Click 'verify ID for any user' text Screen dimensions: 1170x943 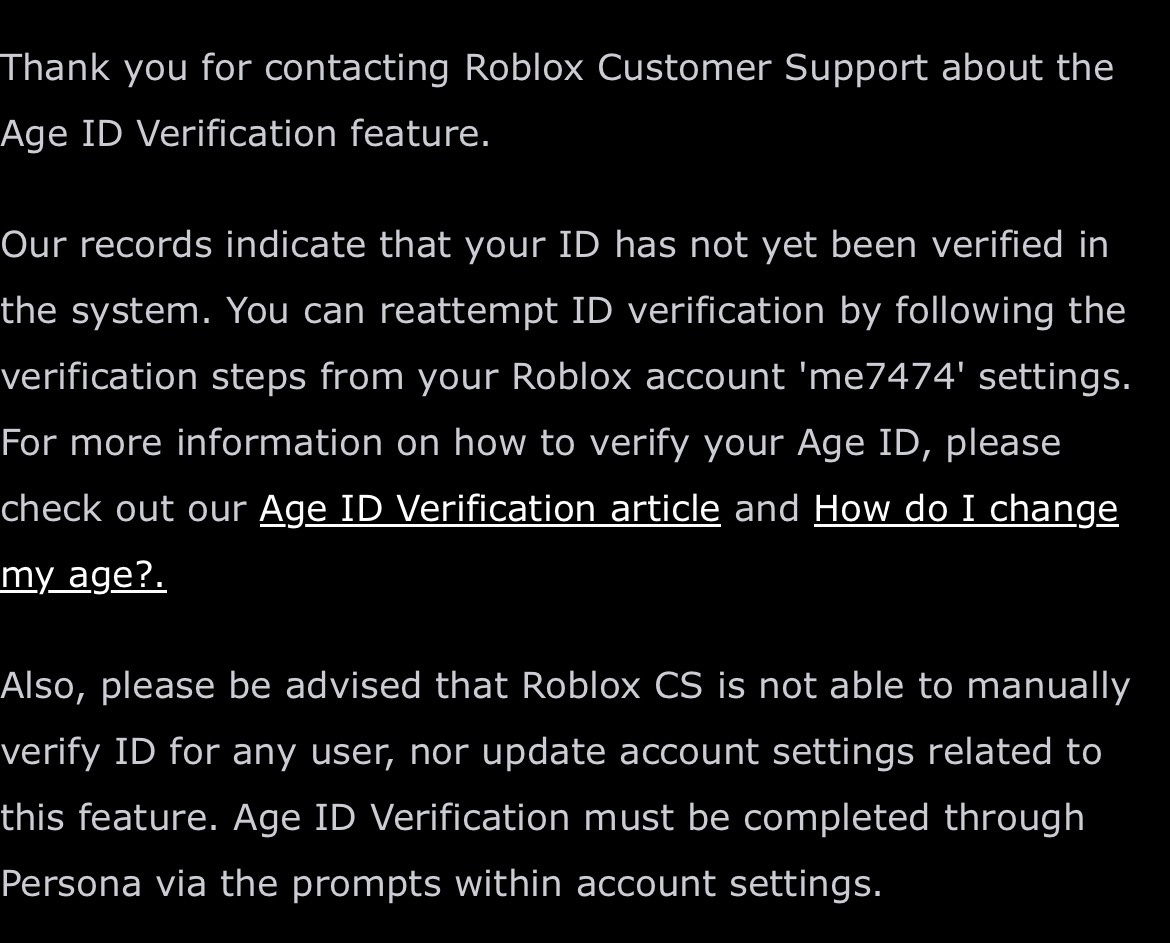tap(197, 752)
